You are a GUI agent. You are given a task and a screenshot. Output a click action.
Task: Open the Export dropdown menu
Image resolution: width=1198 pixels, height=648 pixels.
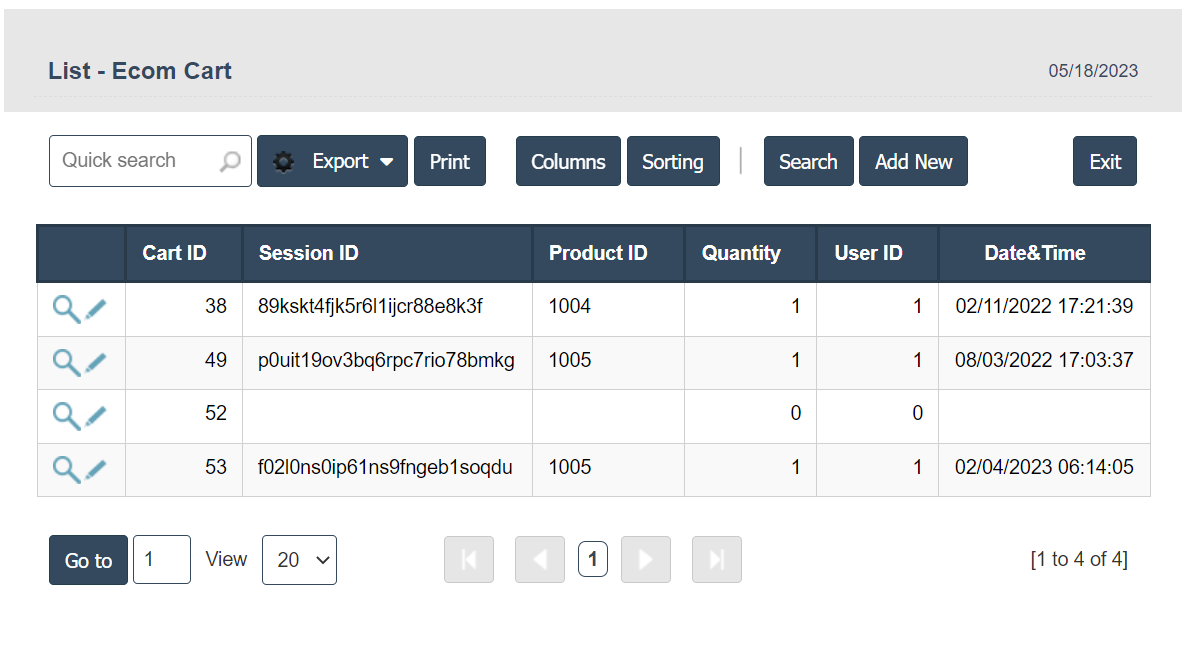click(x=332, y=161)
